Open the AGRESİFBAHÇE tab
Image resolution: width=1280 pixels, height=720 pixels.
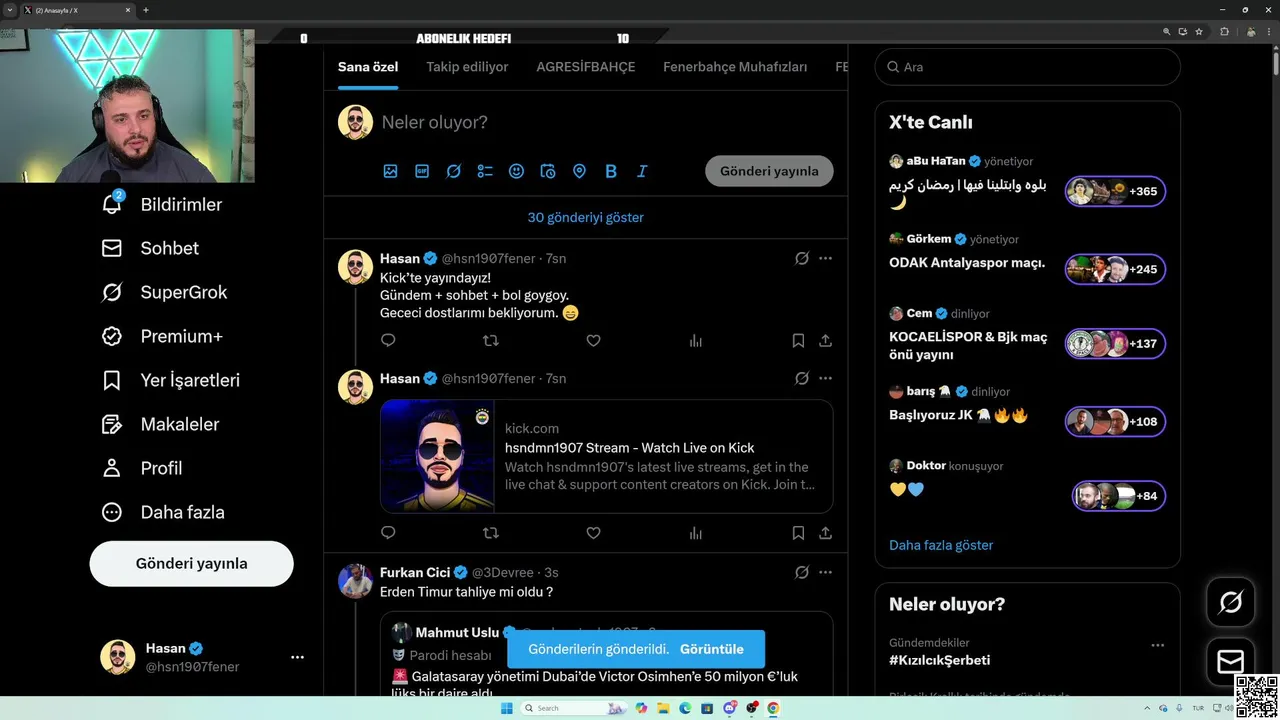tap(586, 67)
